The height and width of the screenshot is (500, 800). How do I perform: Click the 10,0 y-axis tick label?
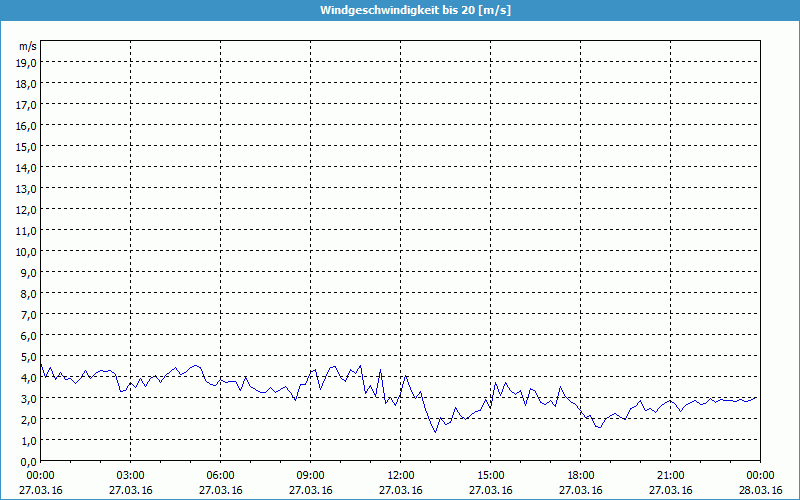tap(27, 251)
